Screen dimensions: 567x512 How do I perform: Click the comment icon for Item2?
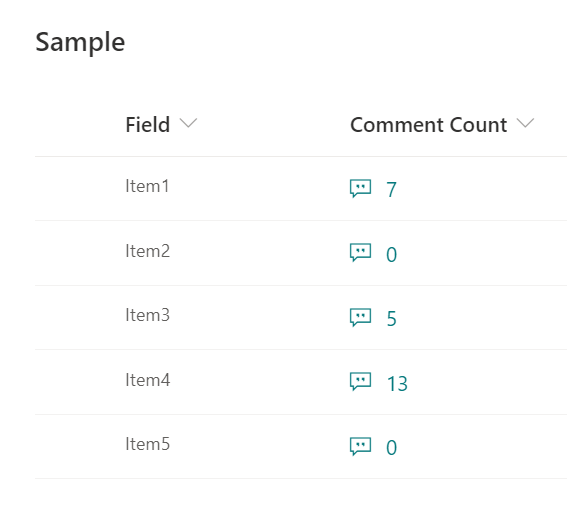click(360, 252)
